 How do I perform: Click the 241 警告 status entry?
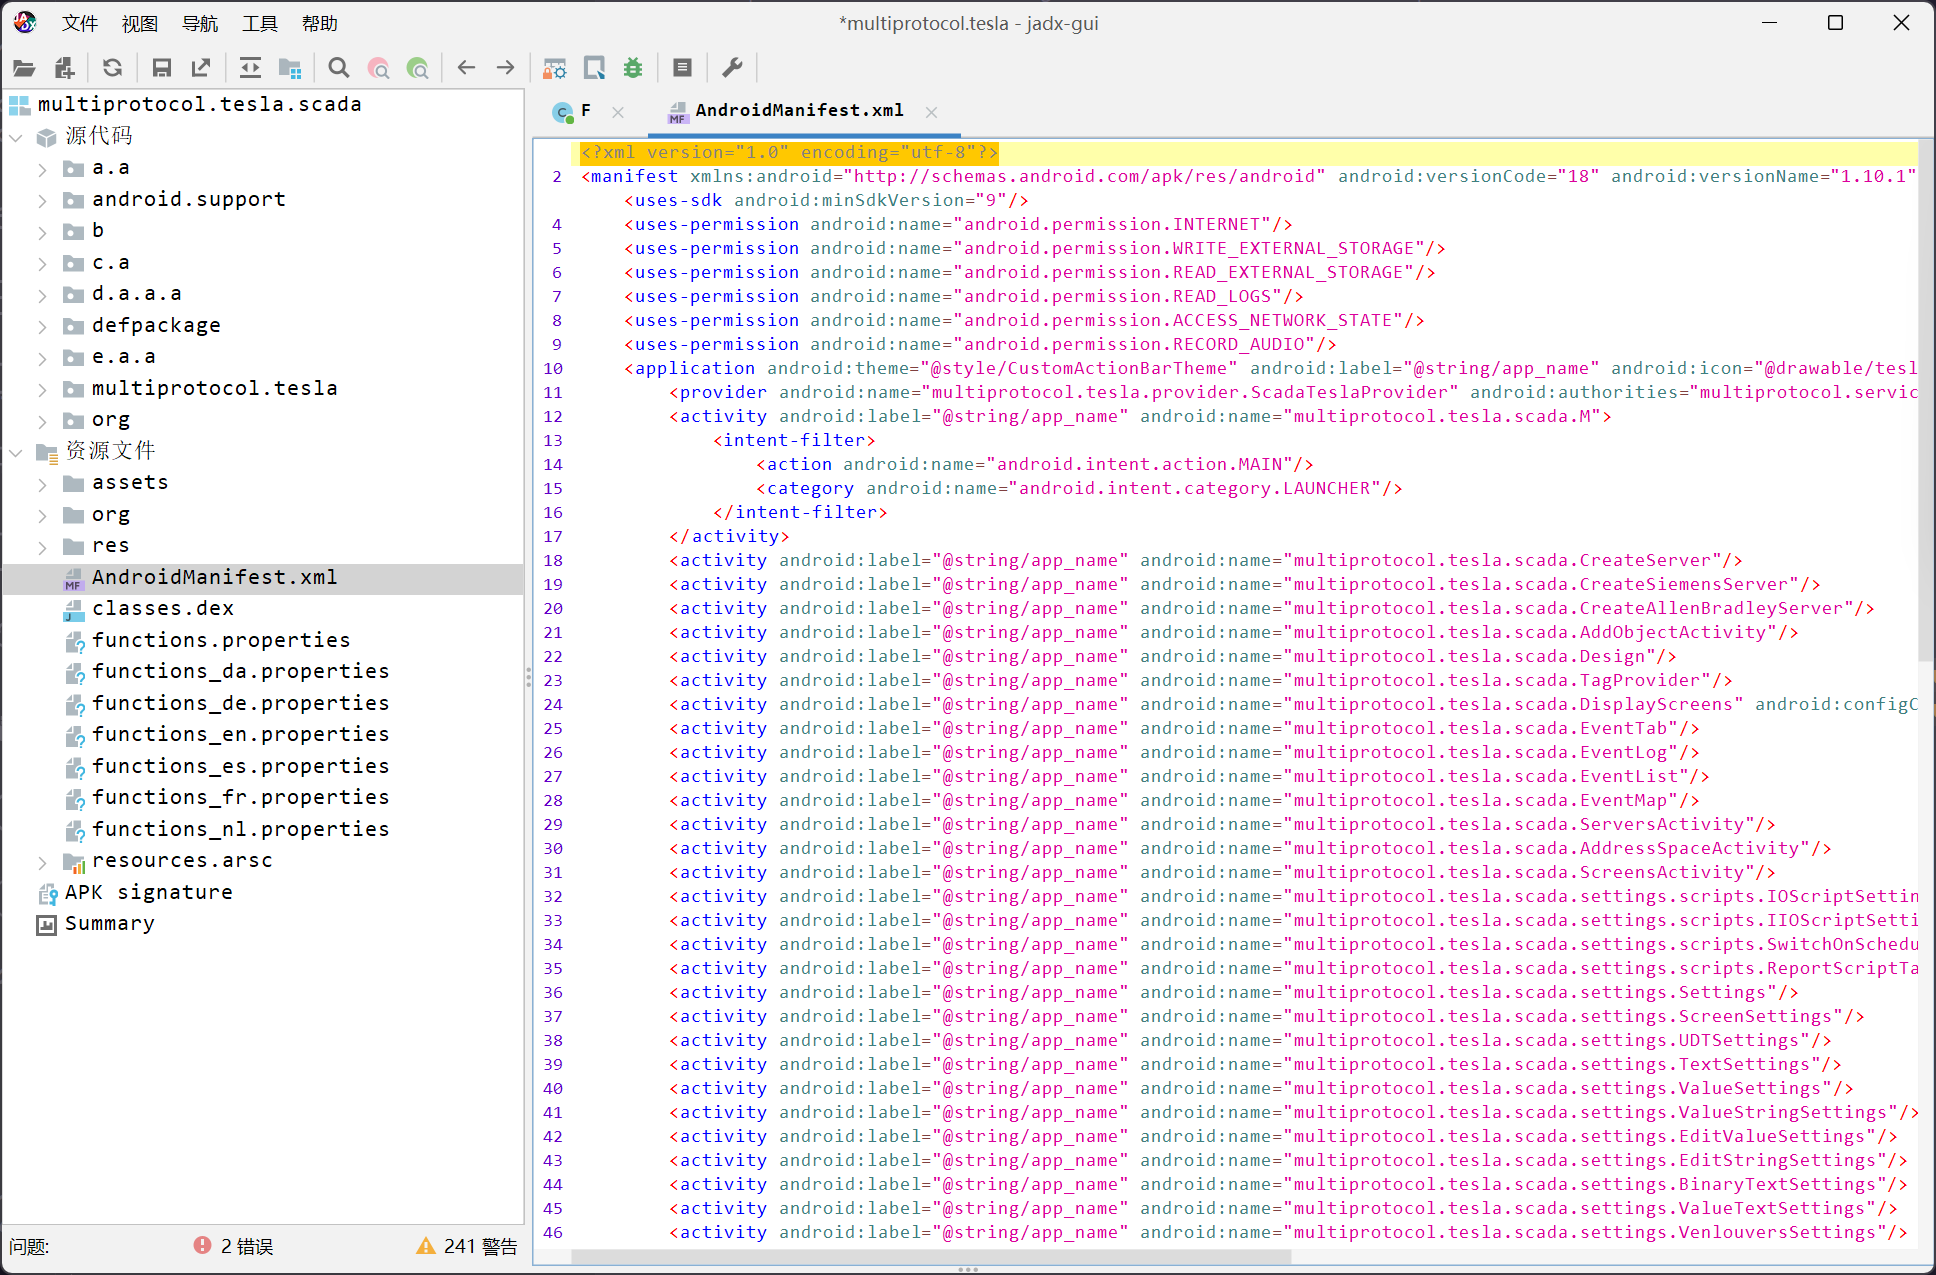(x=467, y=1246)
